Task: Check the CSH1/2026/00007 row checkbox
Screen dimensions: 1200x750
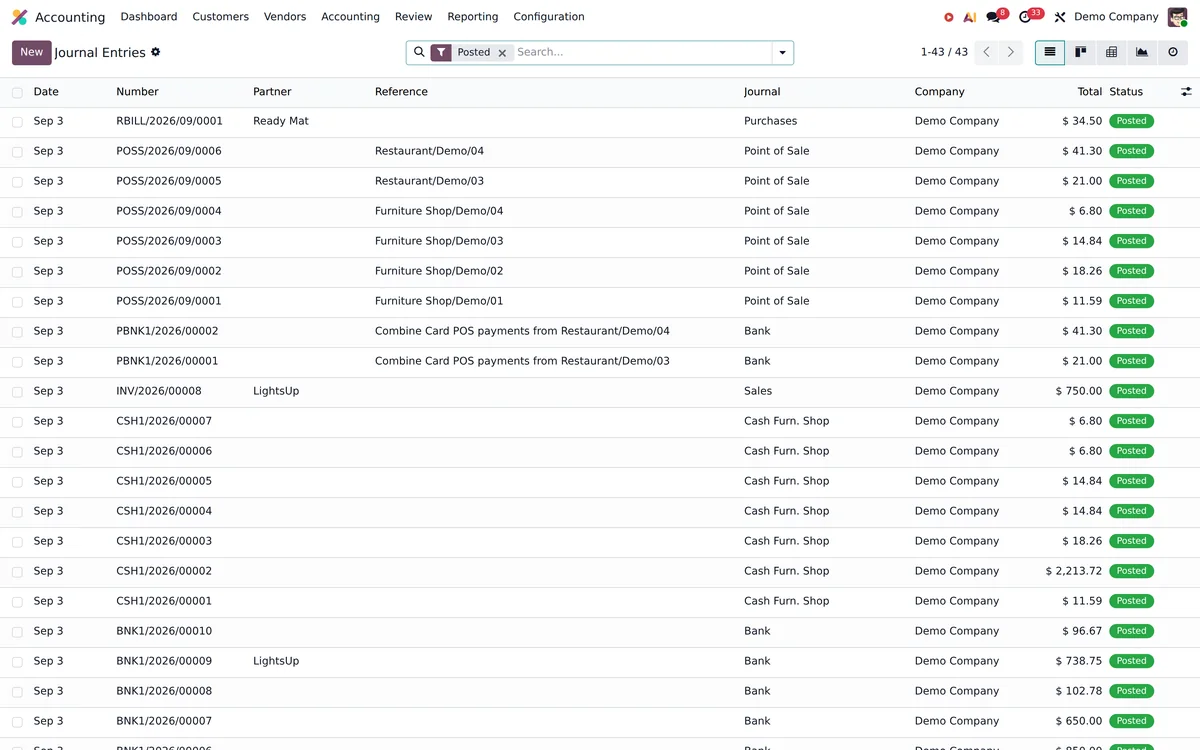Action: (x=17, y=422)
